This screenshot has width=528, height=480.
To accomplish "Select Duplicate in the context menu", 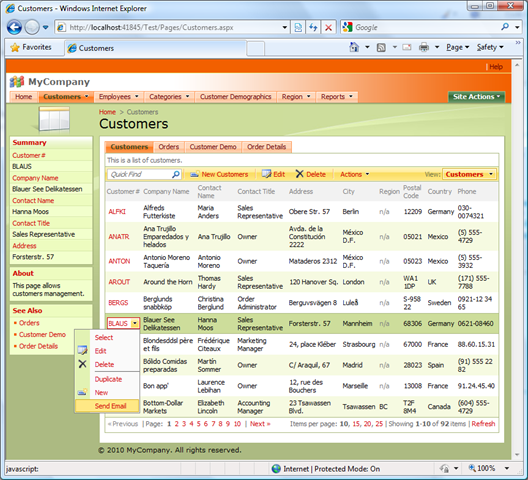I will [x=108, y=379].
